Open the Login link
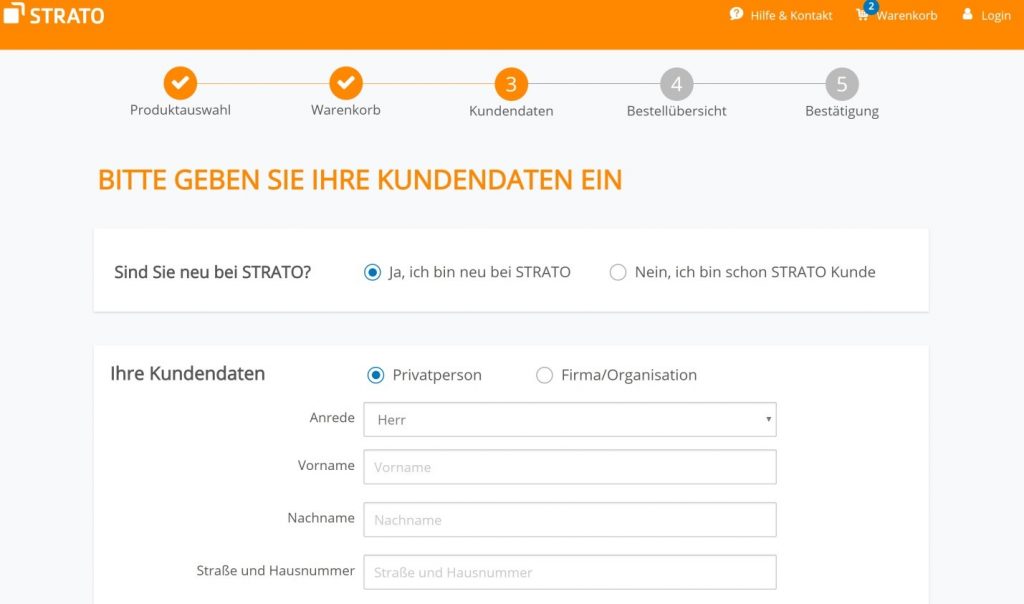Image resolution: width=1024 pixels, height=604 pixels. 995,15
